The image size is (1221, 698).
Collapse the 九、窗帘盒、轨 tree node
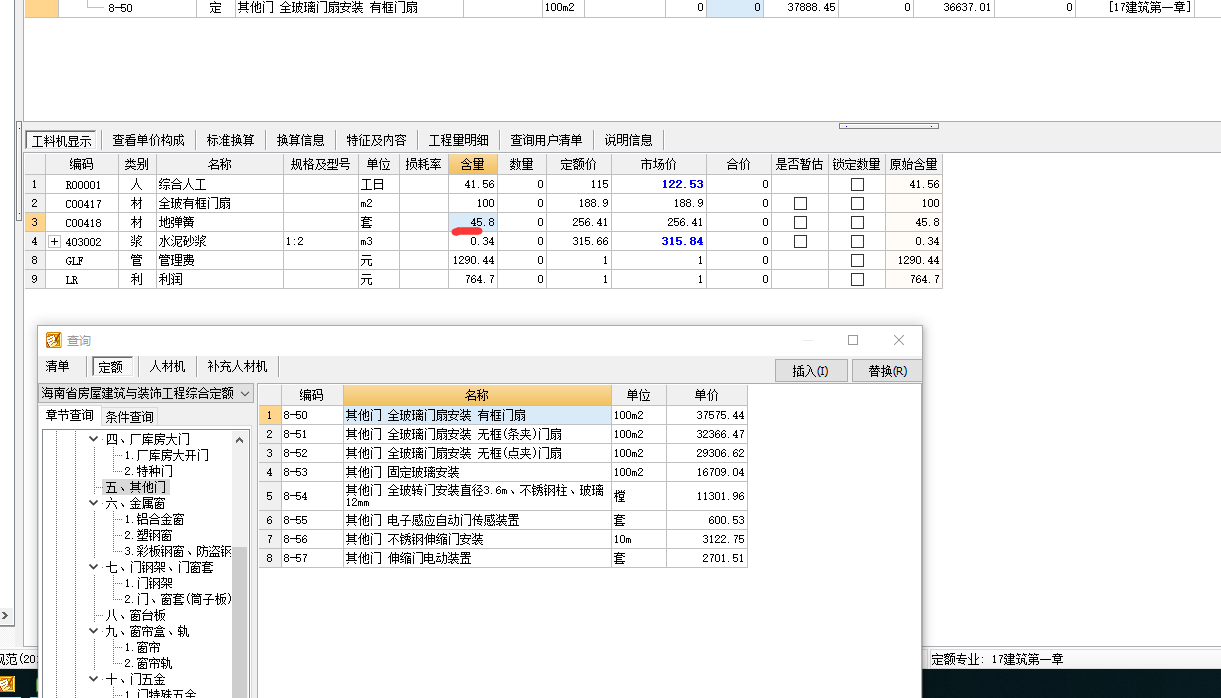tap(94, 631)
